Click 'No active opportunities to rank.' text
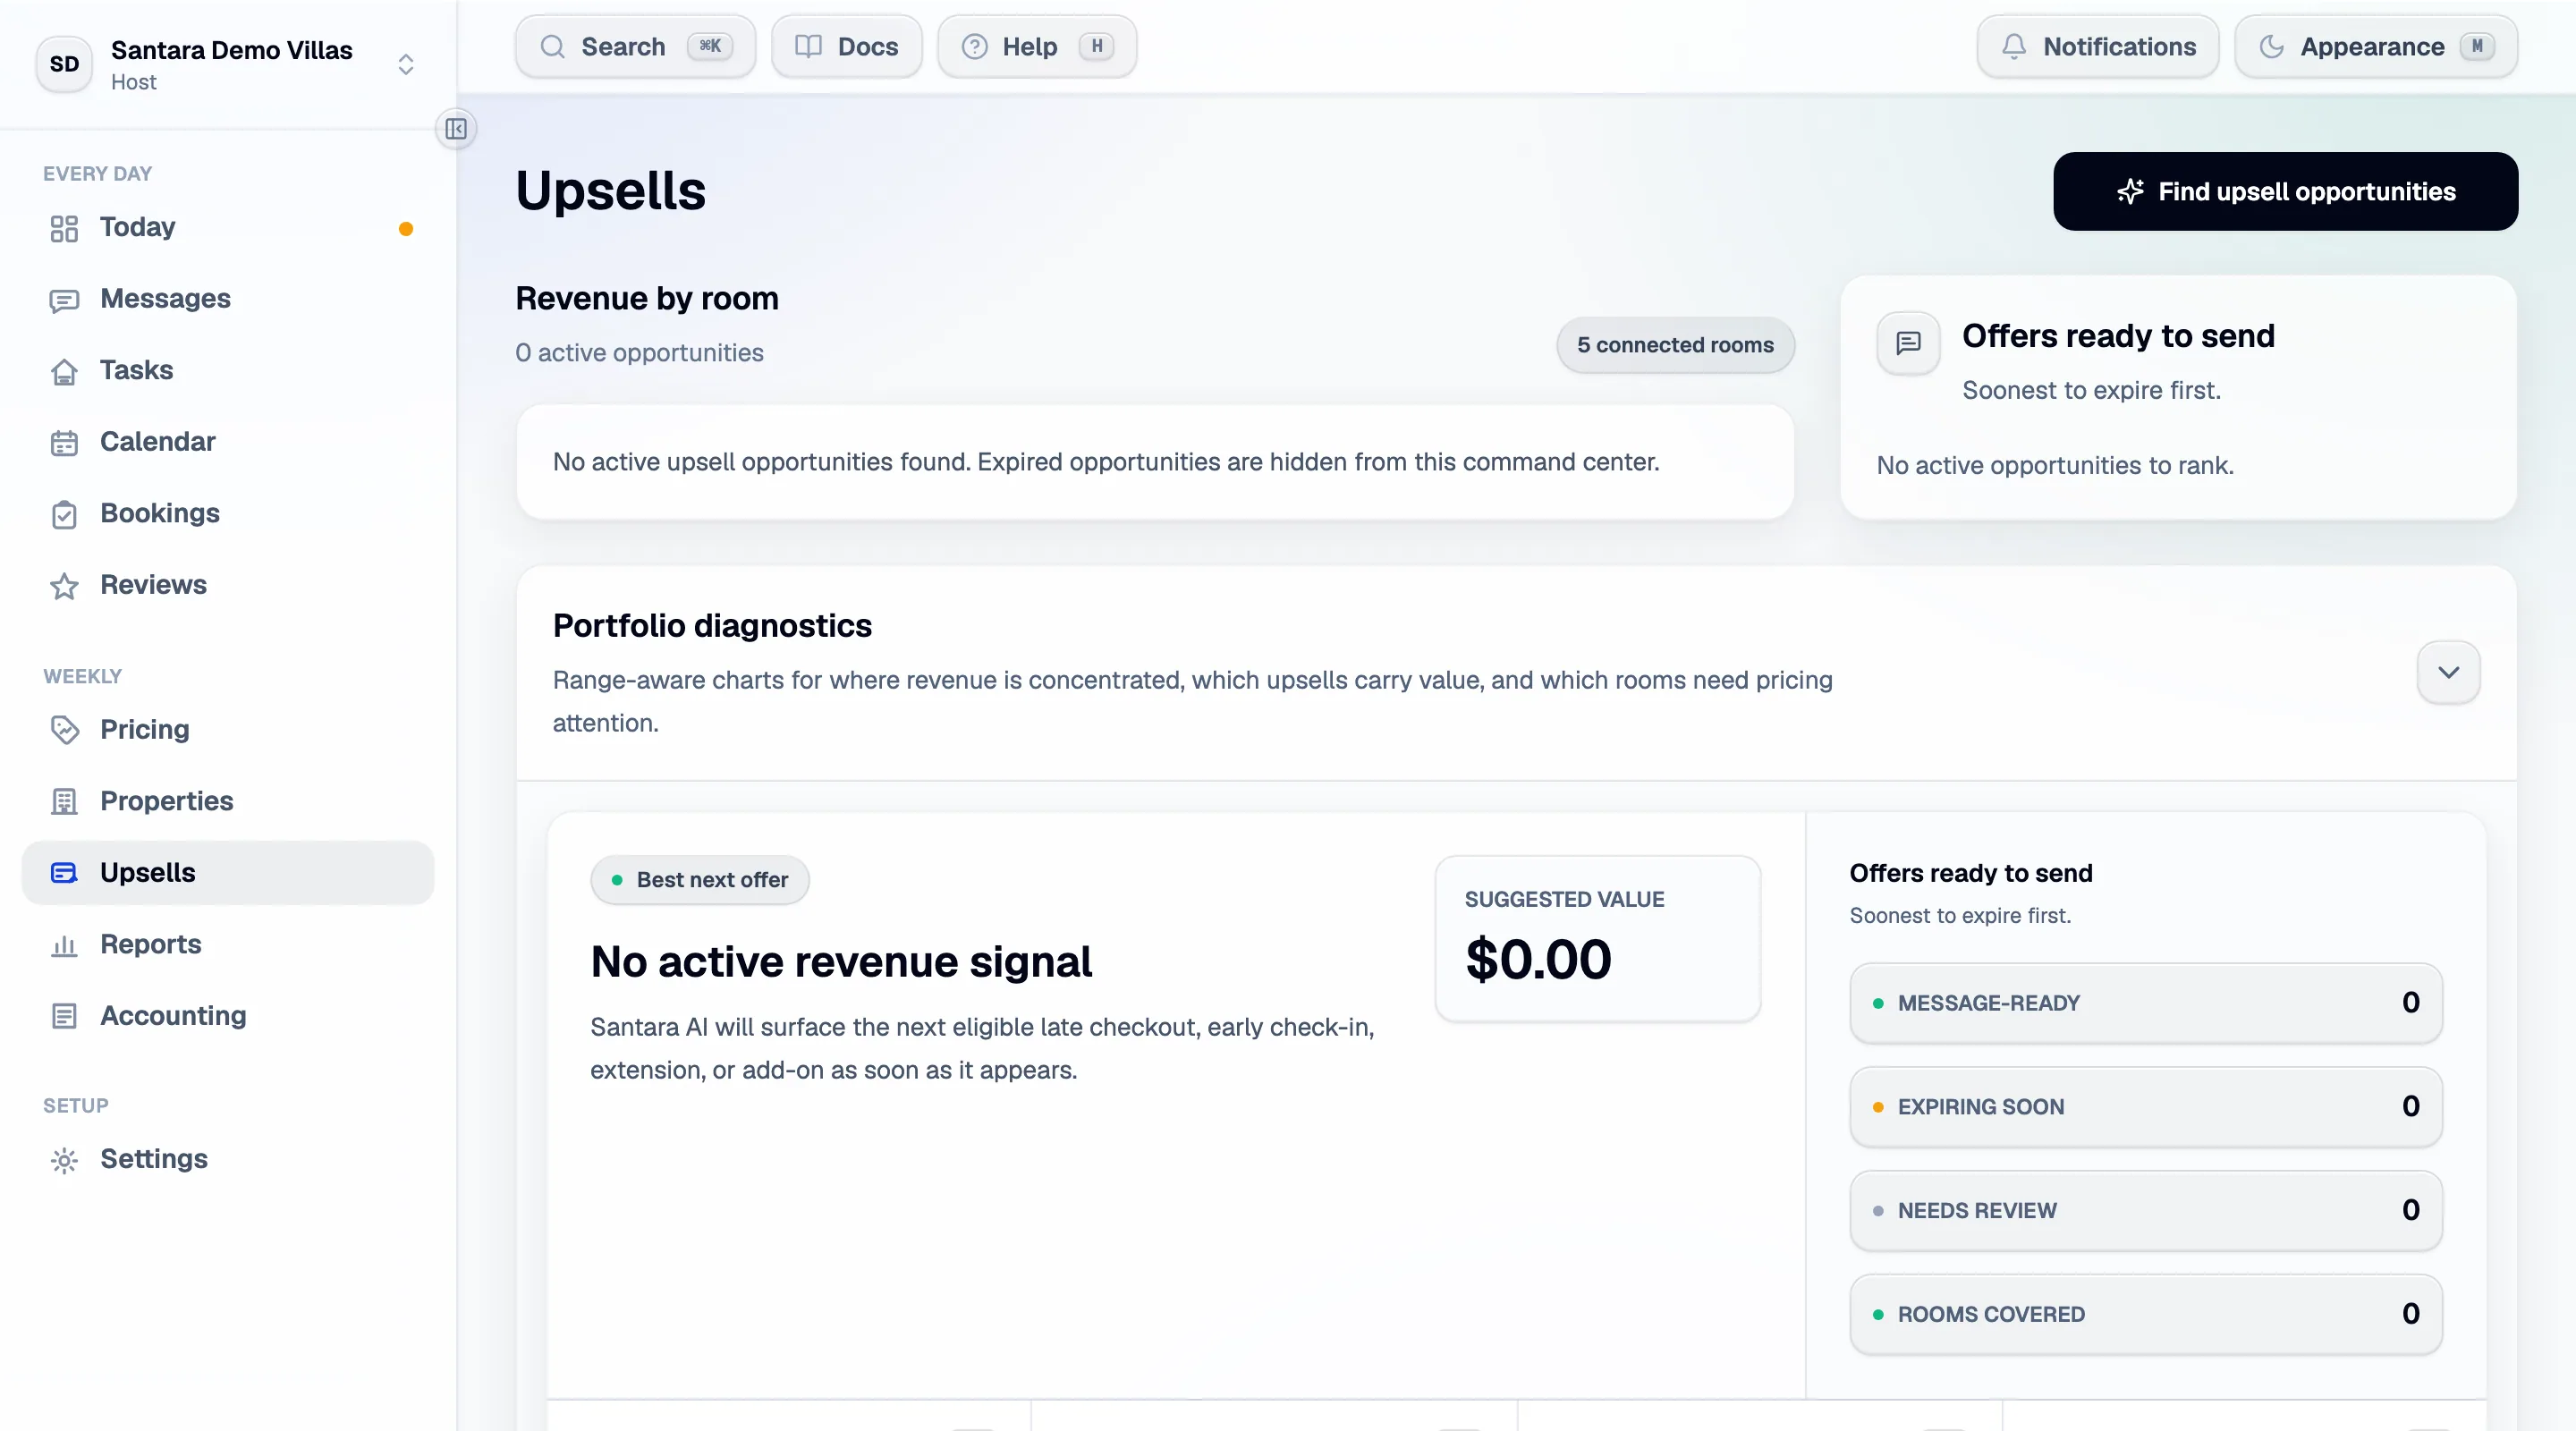The width and height of the screenshot is (2576, 1431). (x=2055, y=466)
